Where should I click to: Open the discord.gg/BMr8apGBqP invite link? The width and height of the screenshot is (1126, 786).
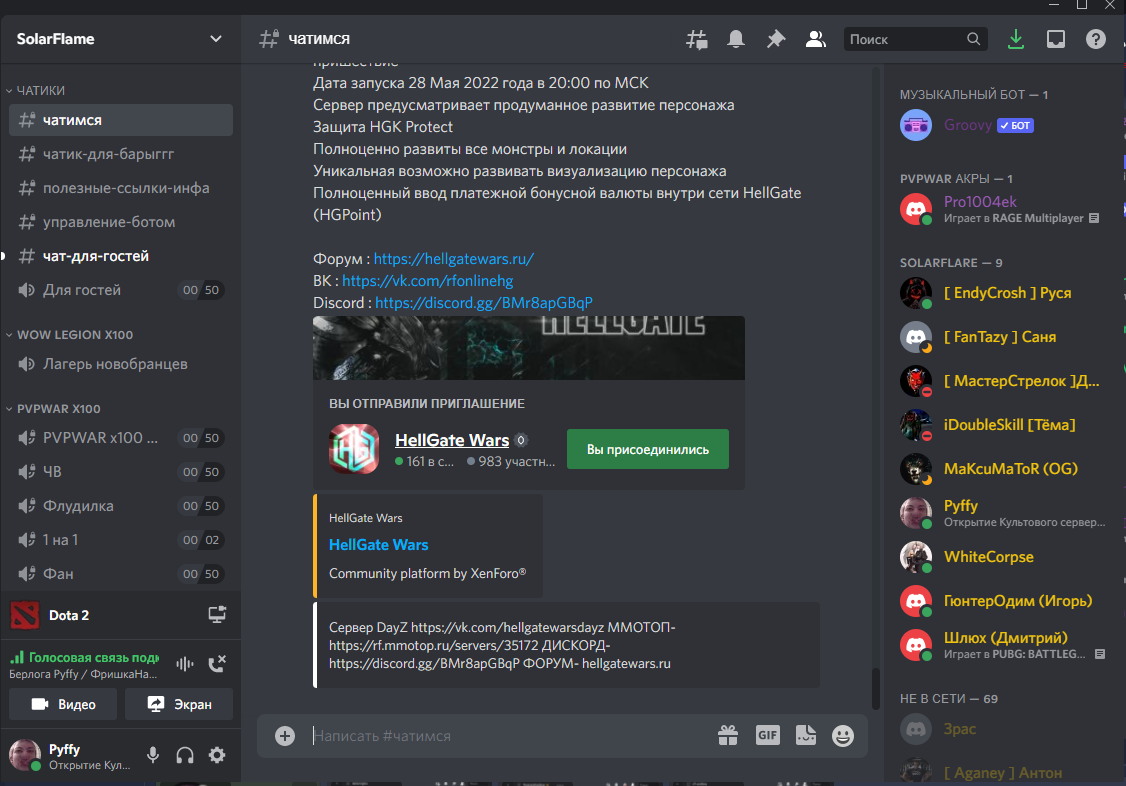(x=483, y=303)
